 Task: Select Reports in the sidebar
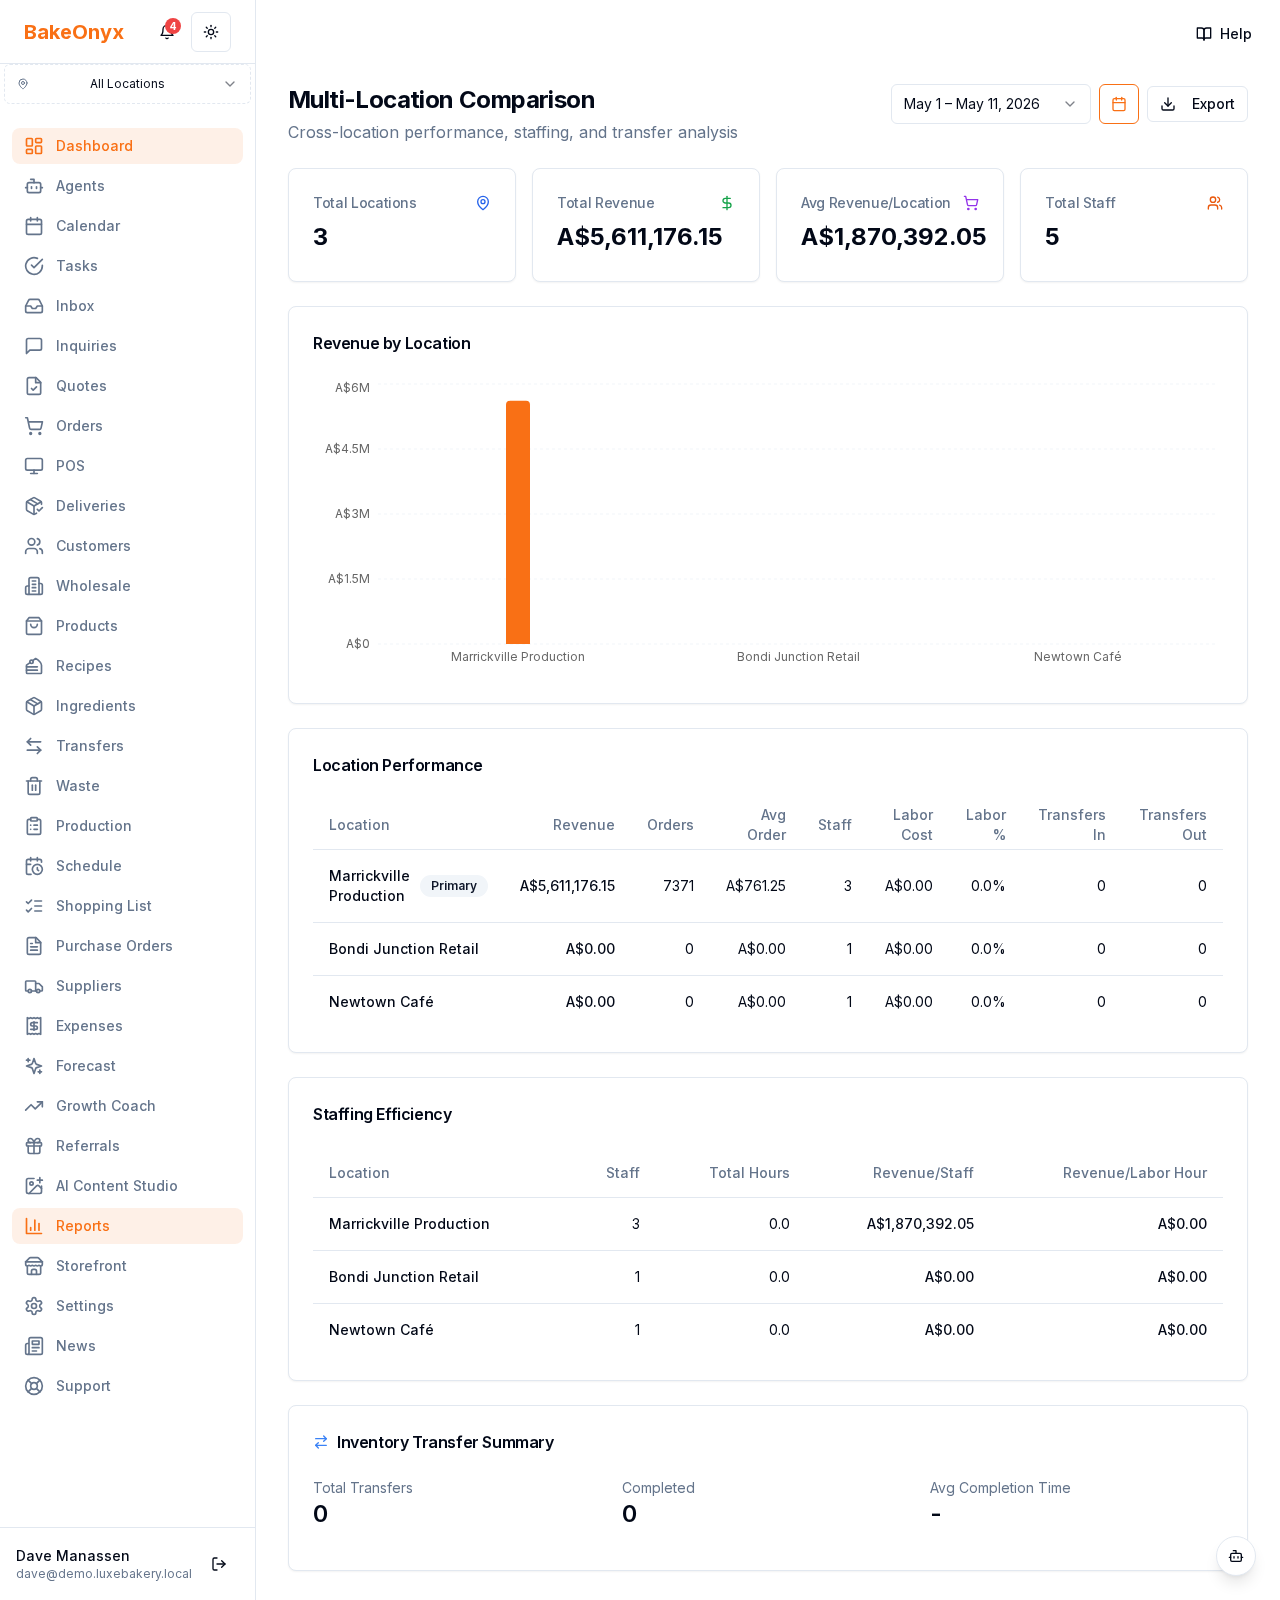[127, 1226]
